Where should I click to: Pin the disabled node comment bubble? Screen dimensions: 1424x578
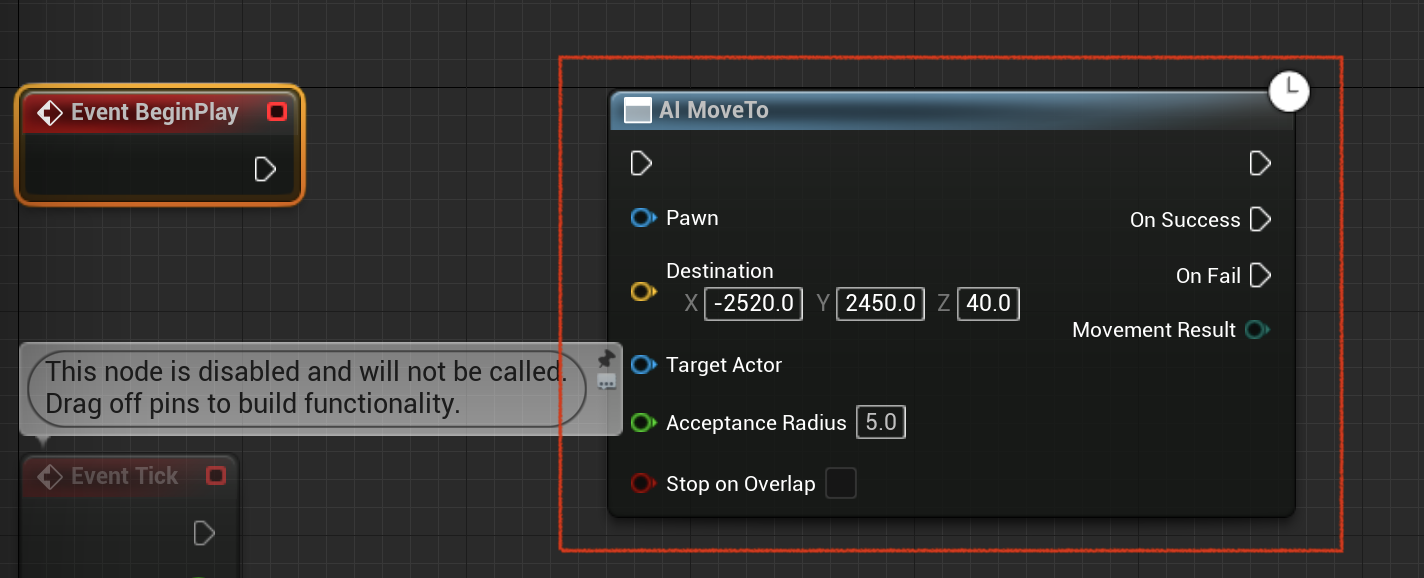click(606, 358)
